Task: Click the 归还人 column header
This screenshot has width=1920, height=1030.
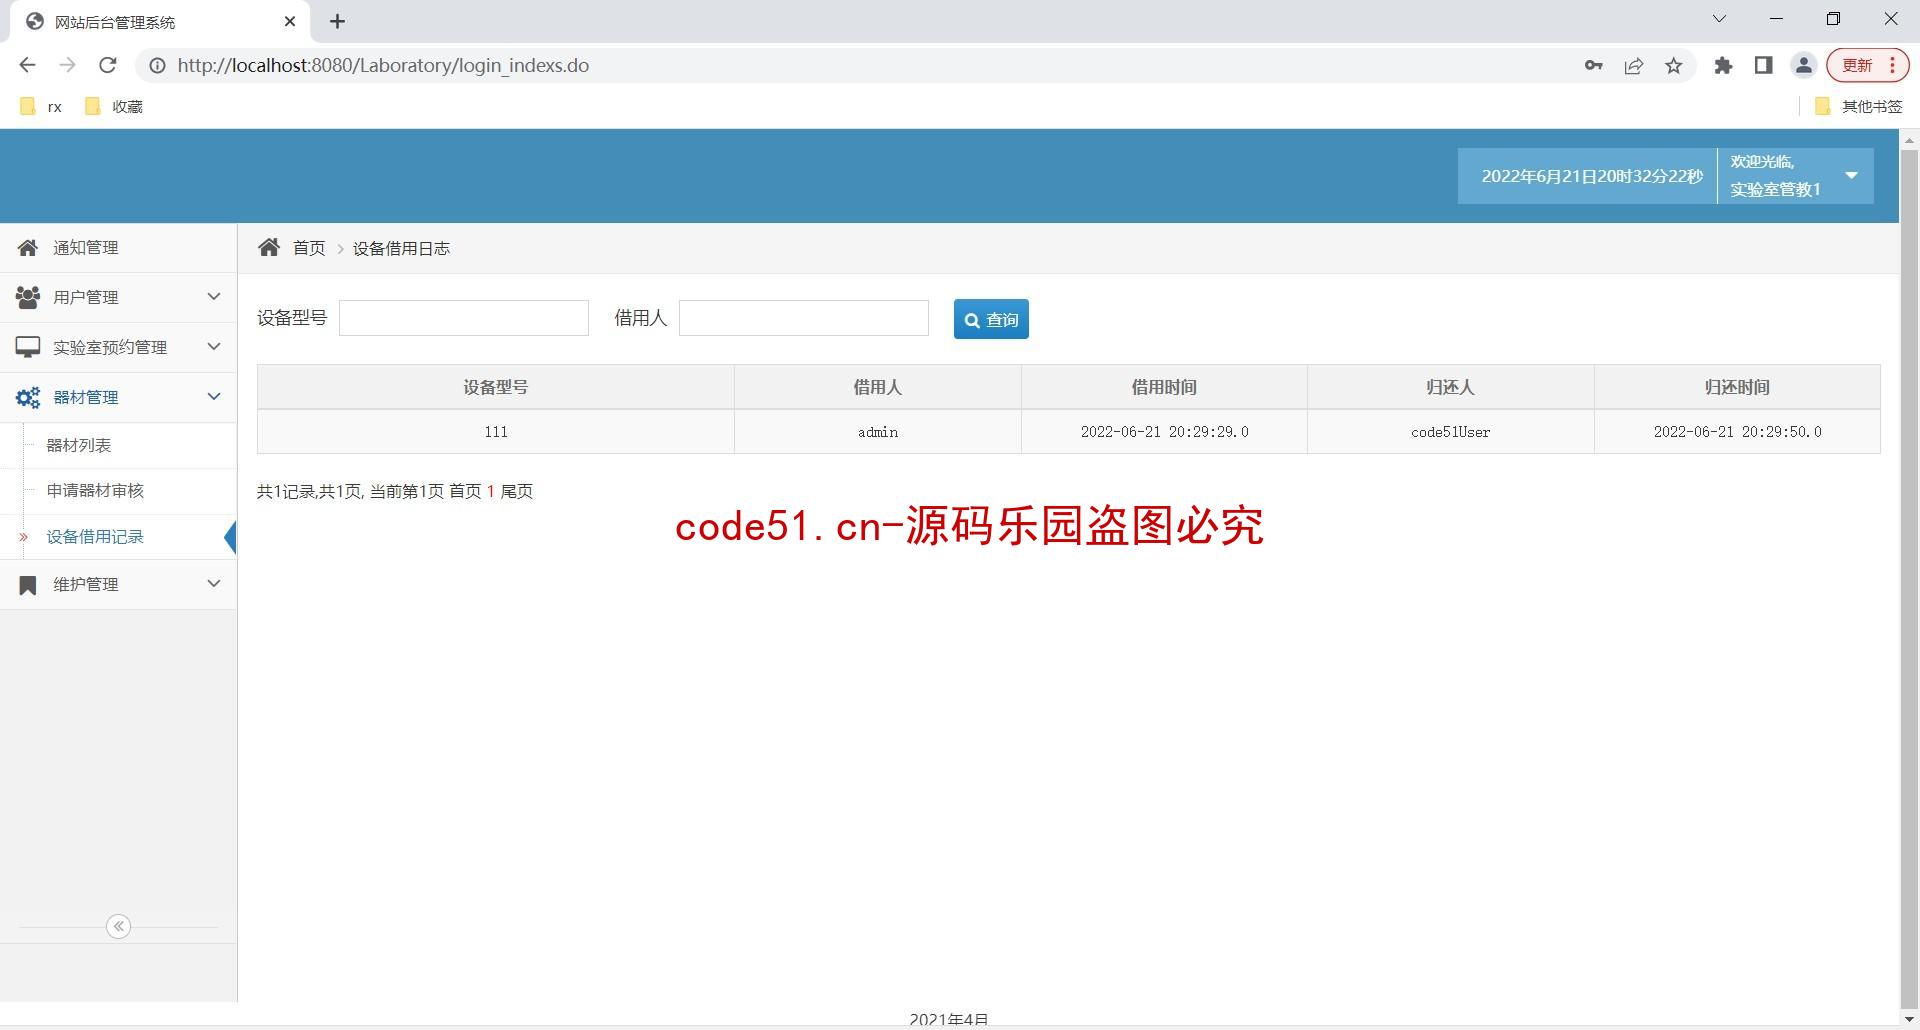Action: pyautogui.click(x=1451, y=387)
